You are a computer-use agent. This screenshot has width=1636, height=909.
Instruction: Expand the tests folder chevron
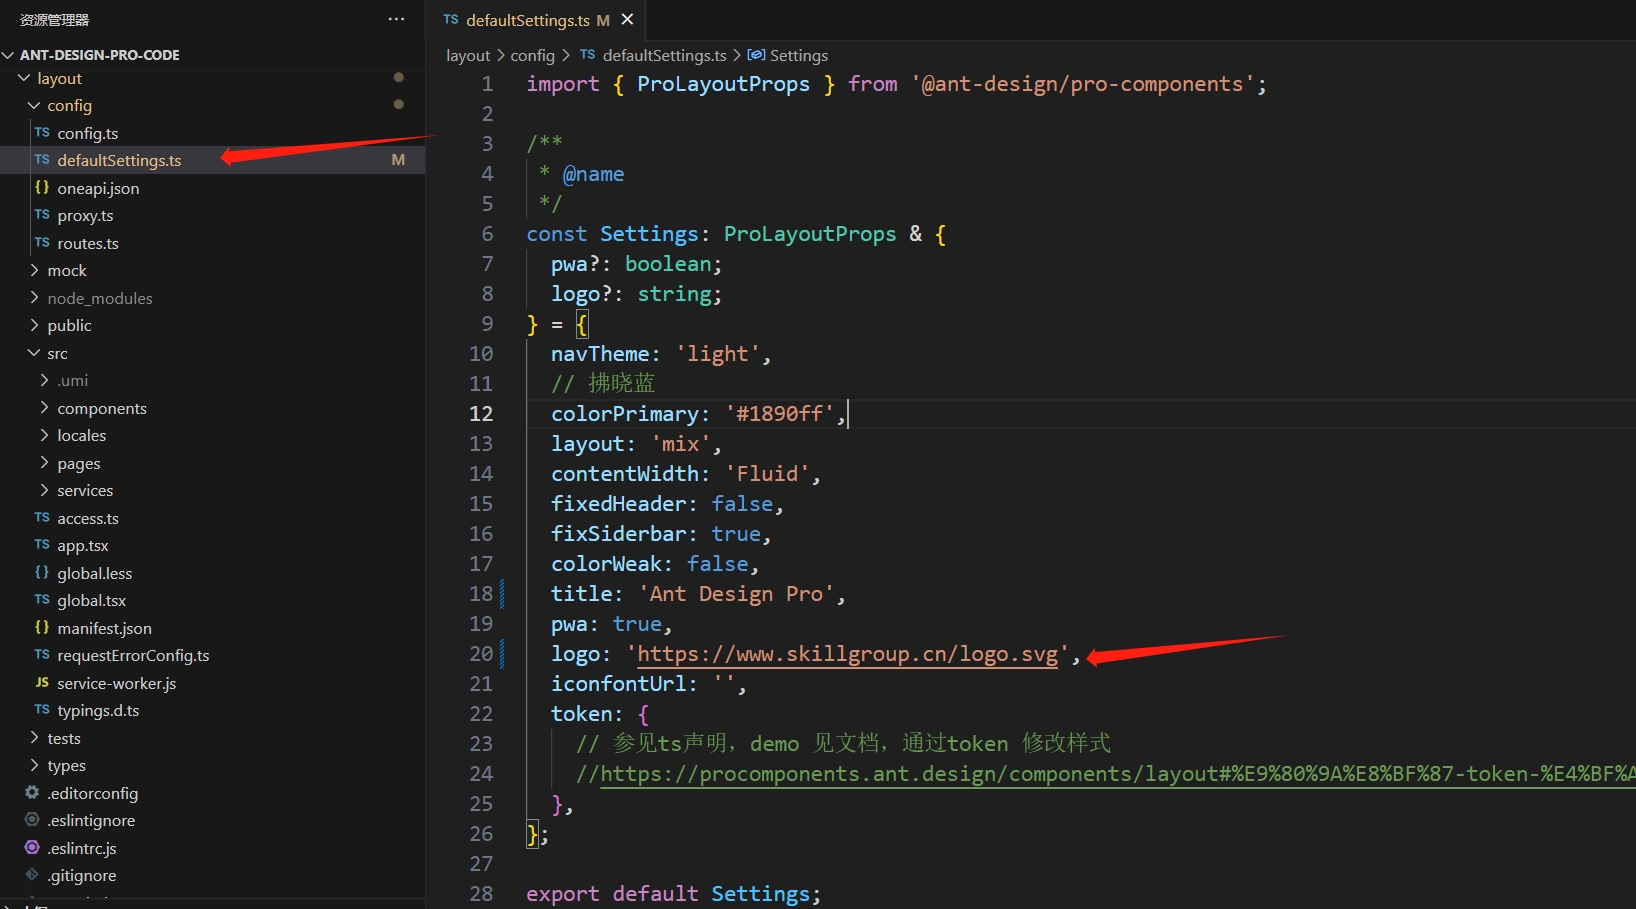[34, 738]
